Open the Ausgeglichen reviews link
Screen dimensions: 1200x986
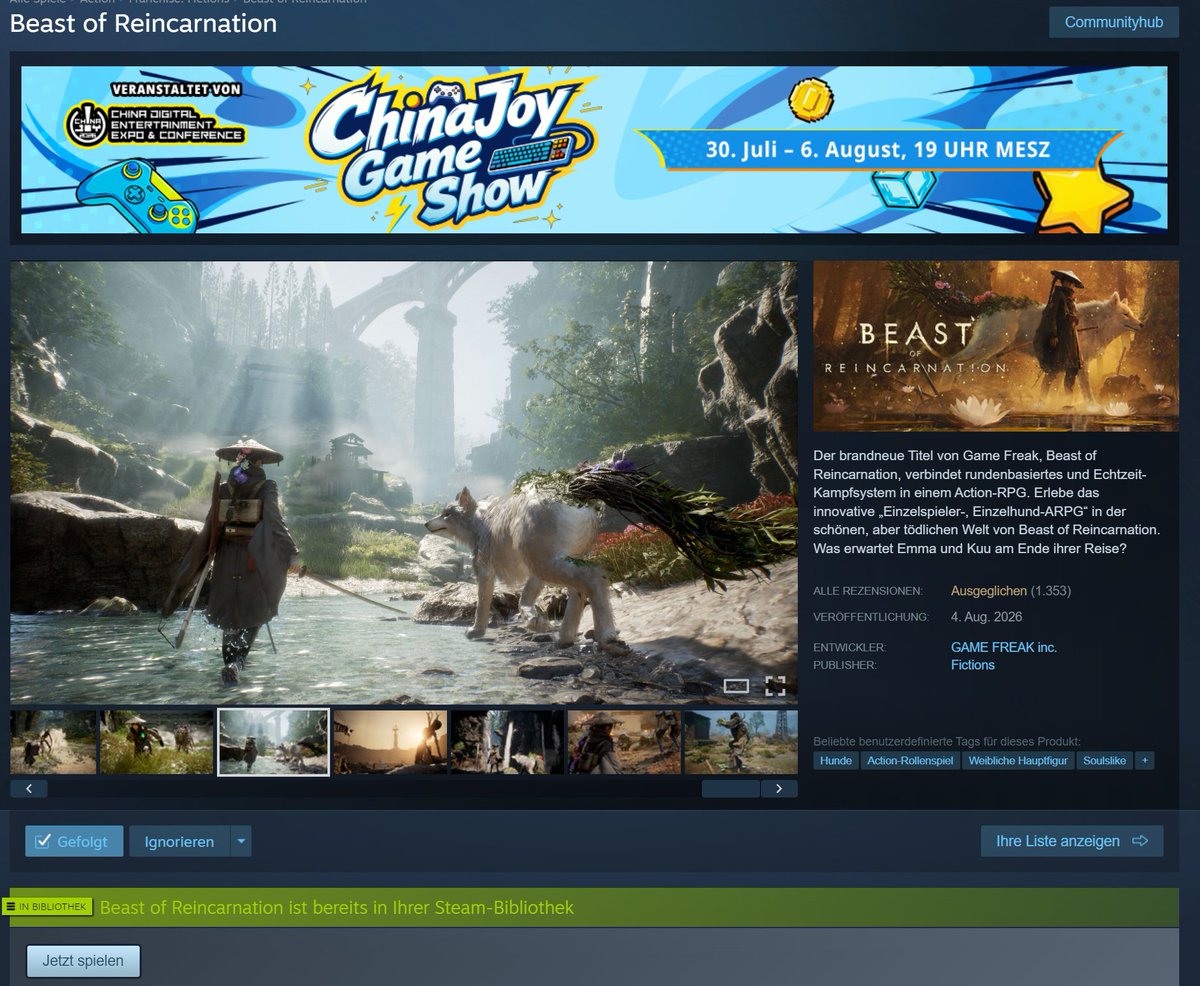(989, 591)
